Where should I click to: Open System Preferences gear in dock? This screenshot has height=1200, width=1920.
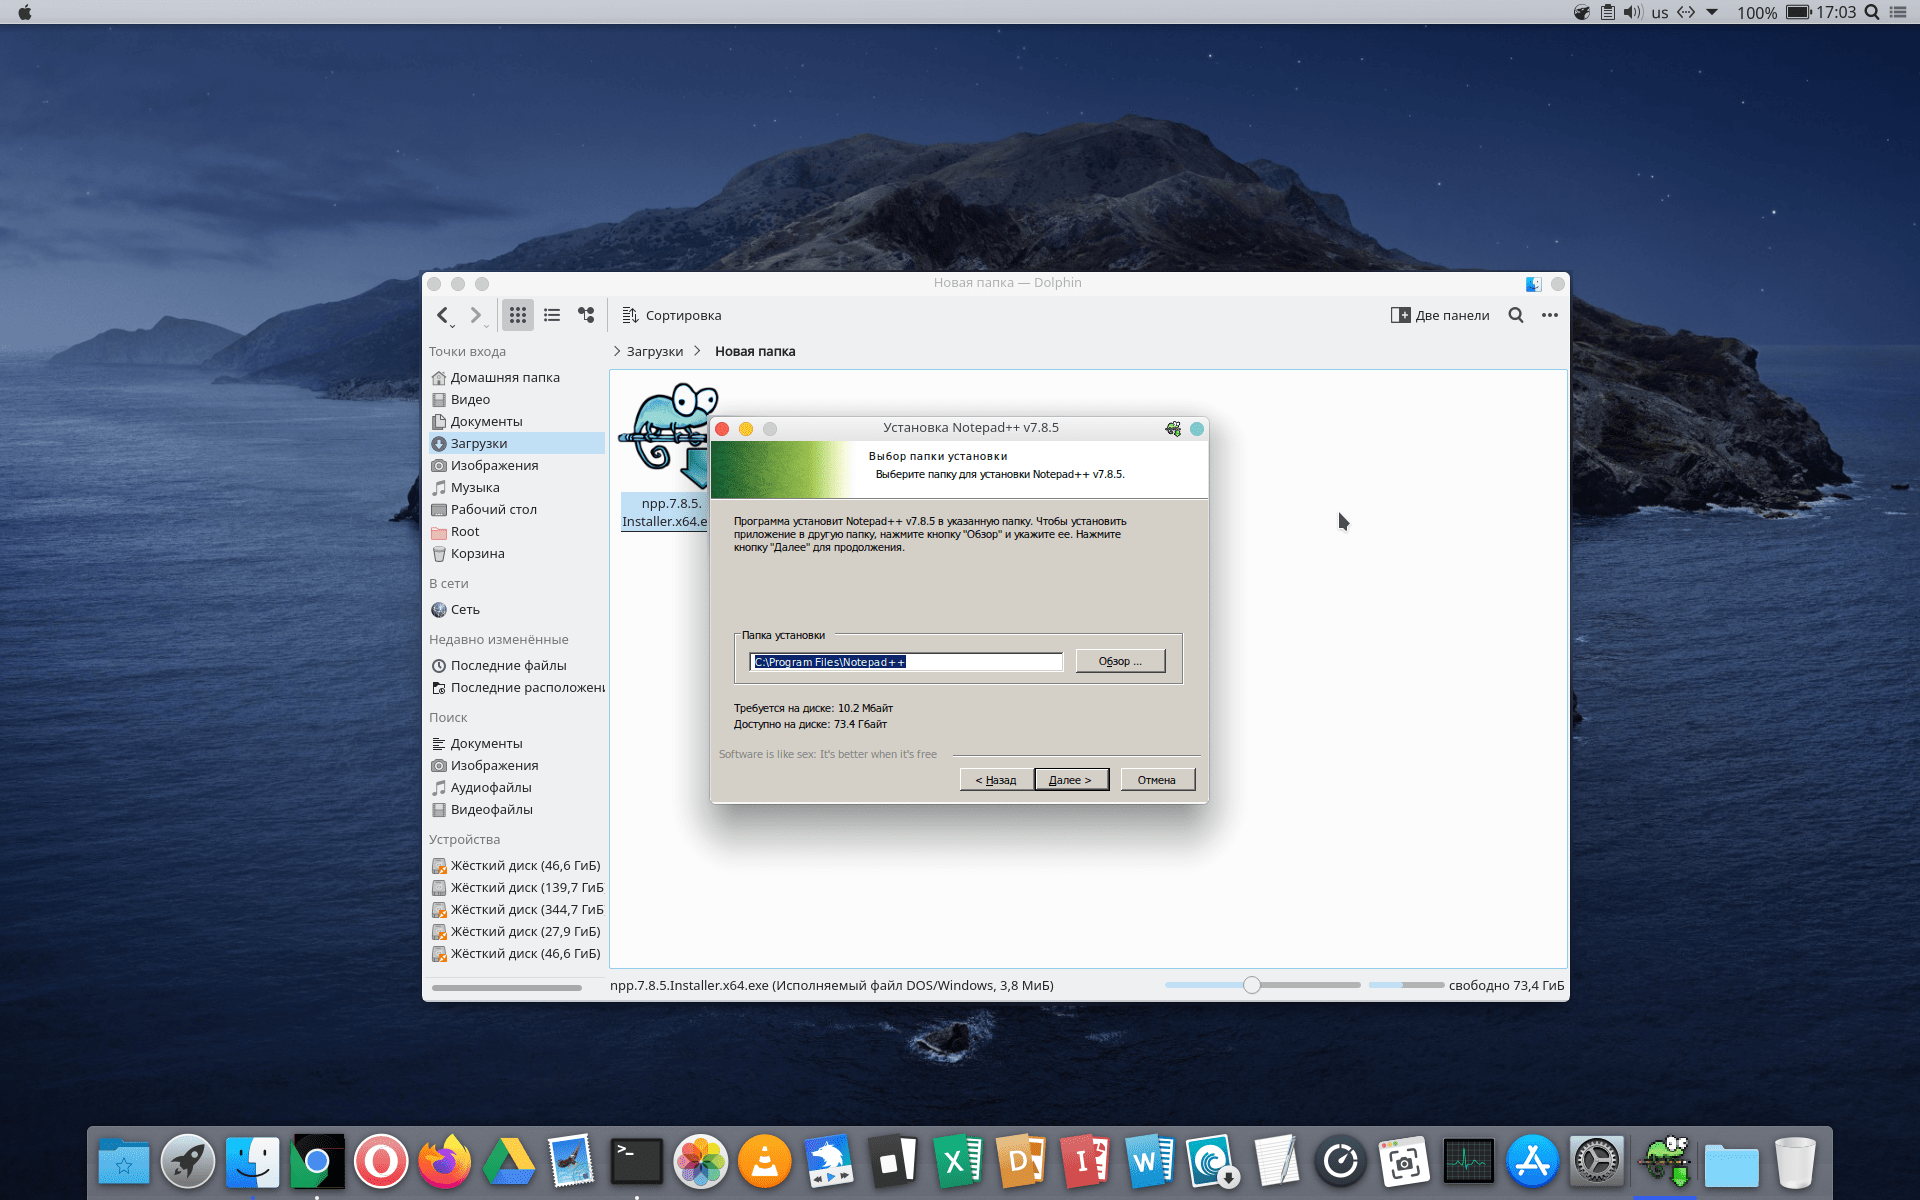pyautogui.click(x=1597, y=1162)
